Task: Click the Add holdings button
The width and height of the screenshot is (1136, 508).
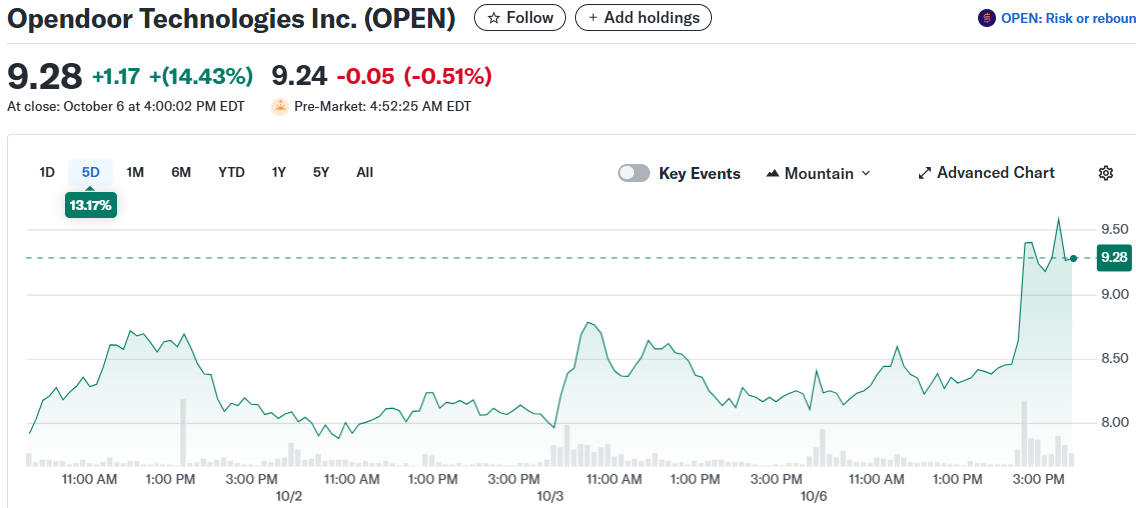Action: (644, 18)
